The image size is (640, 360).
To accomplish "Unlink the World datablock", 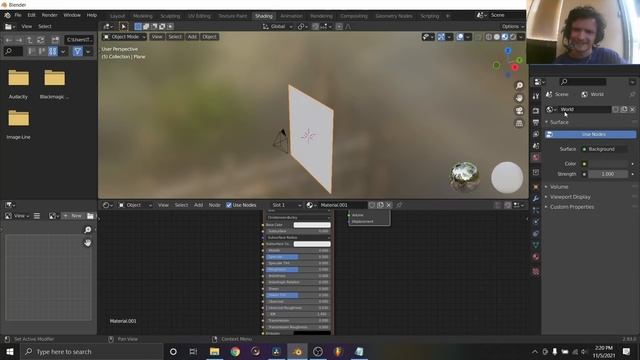I will [x=632, y=109].
